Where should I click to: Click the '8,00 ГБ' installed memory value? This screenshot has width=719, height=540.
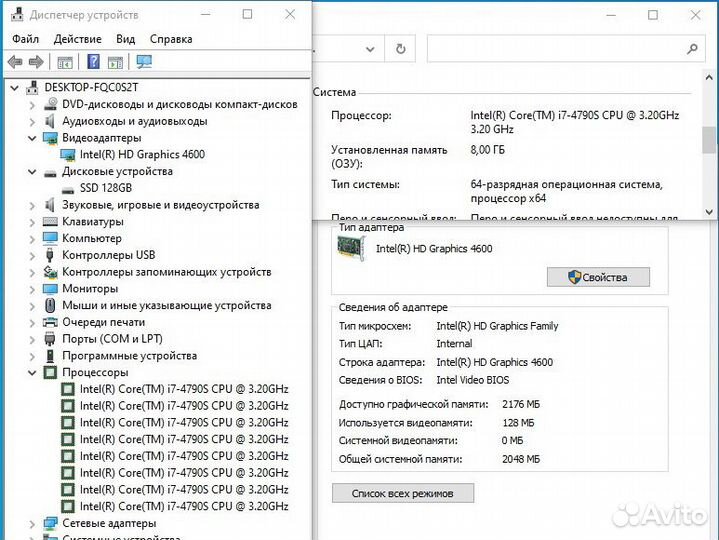pos(487,150)
